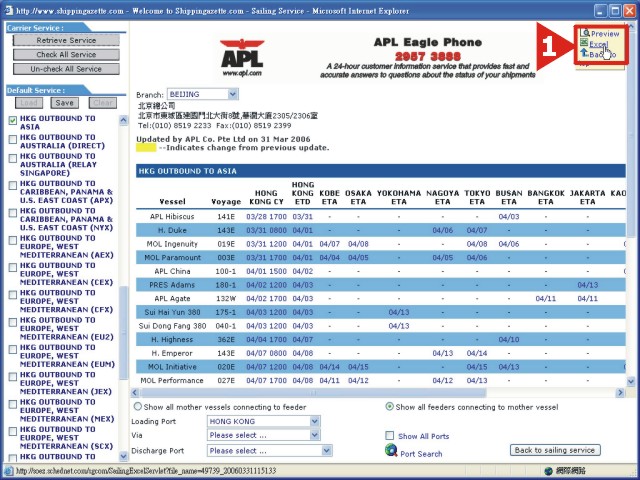Click the table horizontal scrollbar right arrow
This screenshot has height=480, width=640.
click(x=620, y=393)
